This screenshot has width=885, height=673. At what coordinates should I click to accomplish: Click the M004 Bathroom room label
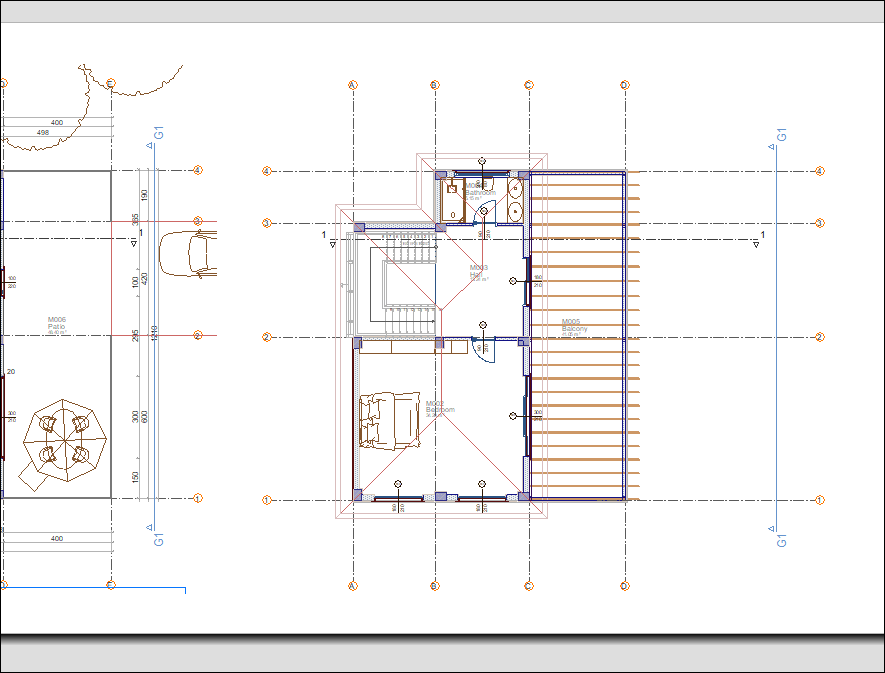coord(480,191)
